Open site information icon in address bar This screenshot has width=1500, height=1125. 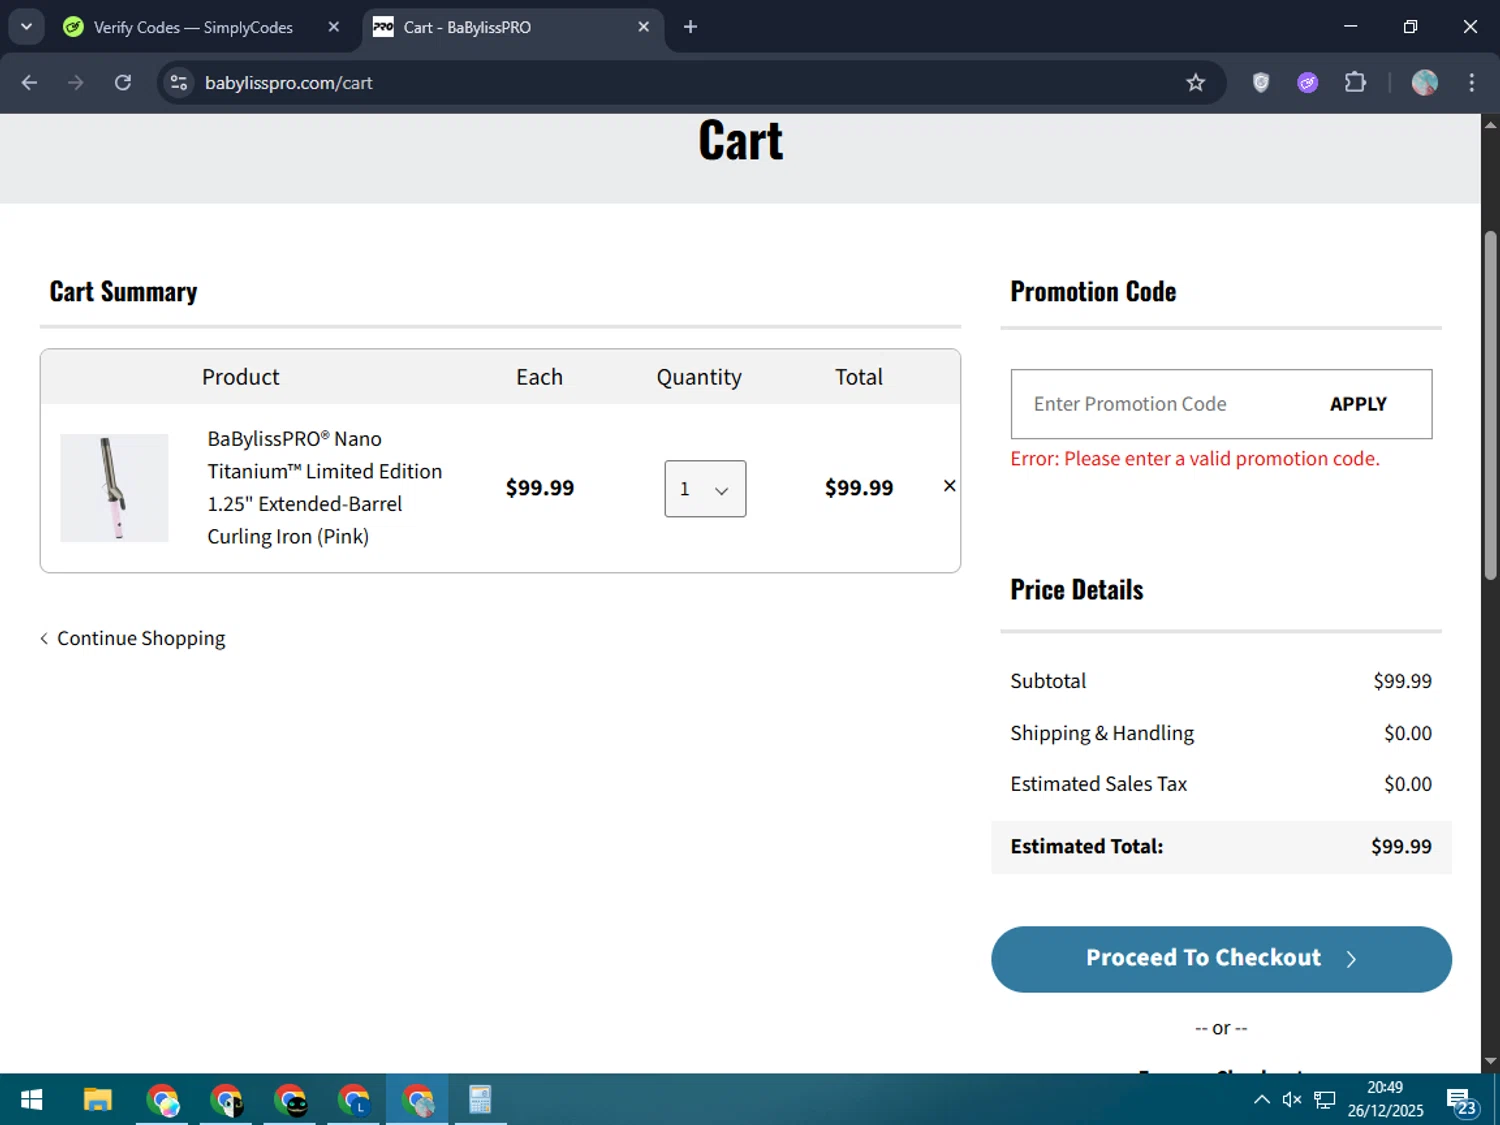tap(179, 83)
